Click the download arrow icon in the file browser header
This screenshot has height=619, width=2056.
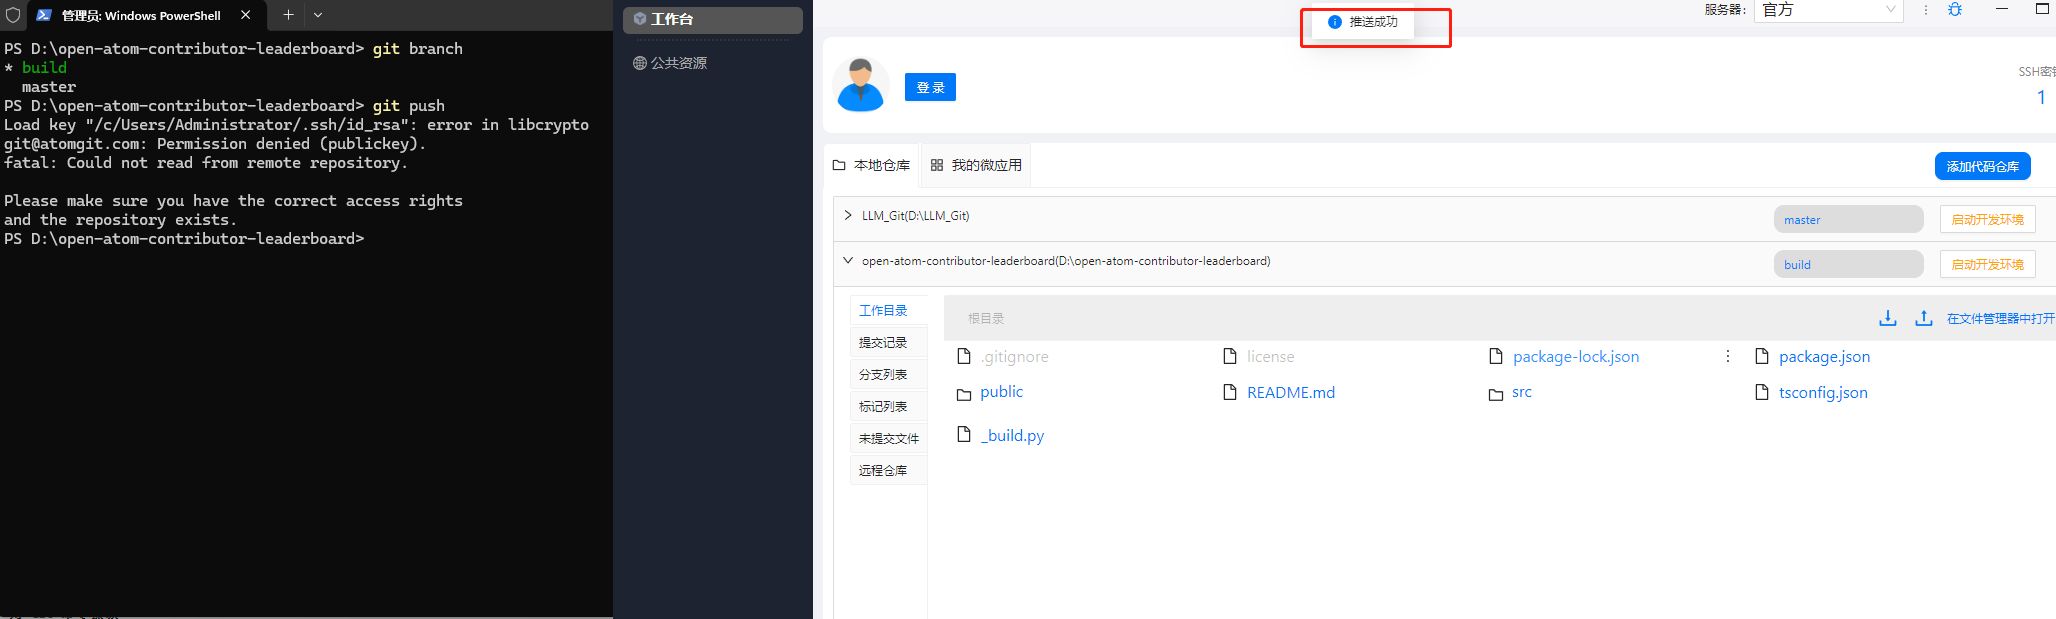click(x=1888, y=318)
